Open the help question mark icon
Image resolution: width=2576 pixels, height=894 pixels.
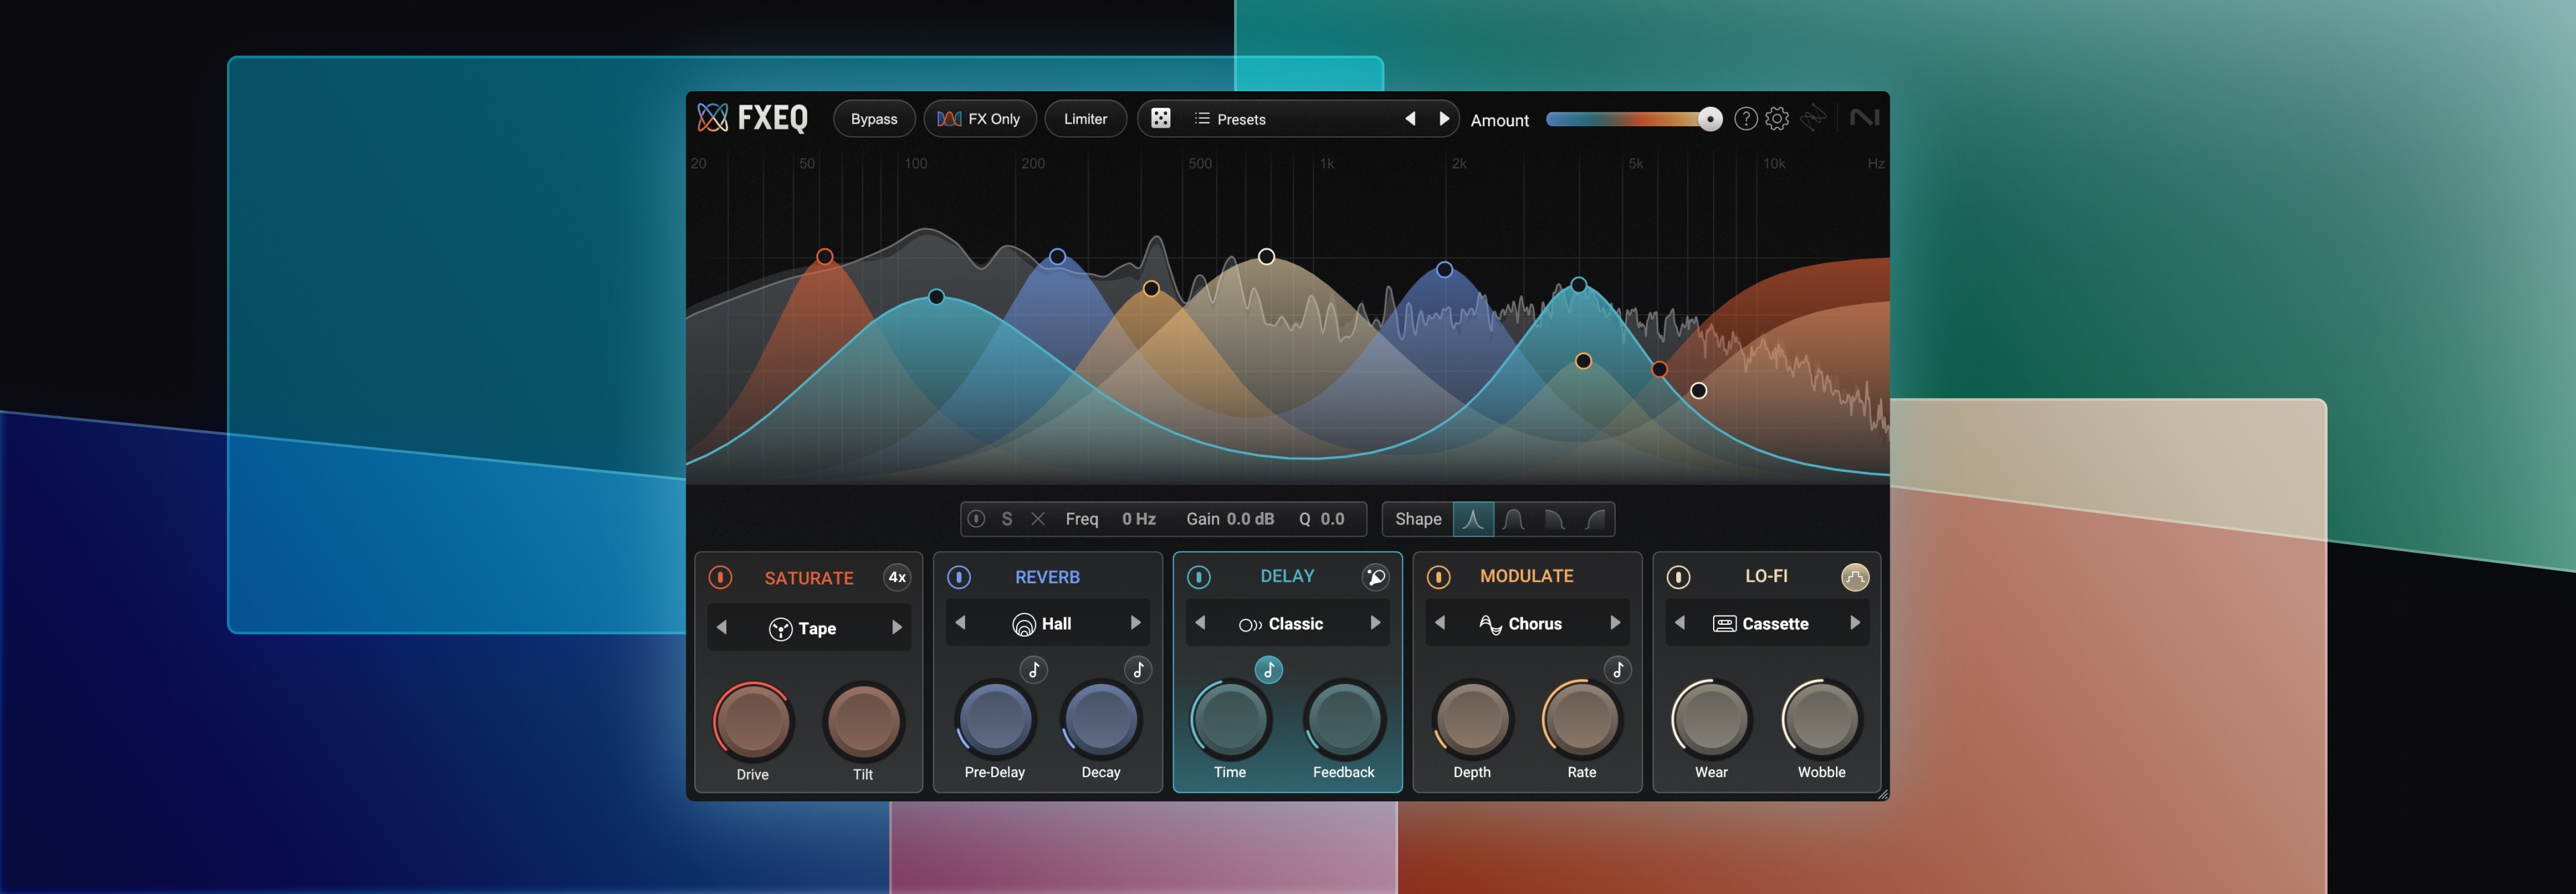[1745, 119]
